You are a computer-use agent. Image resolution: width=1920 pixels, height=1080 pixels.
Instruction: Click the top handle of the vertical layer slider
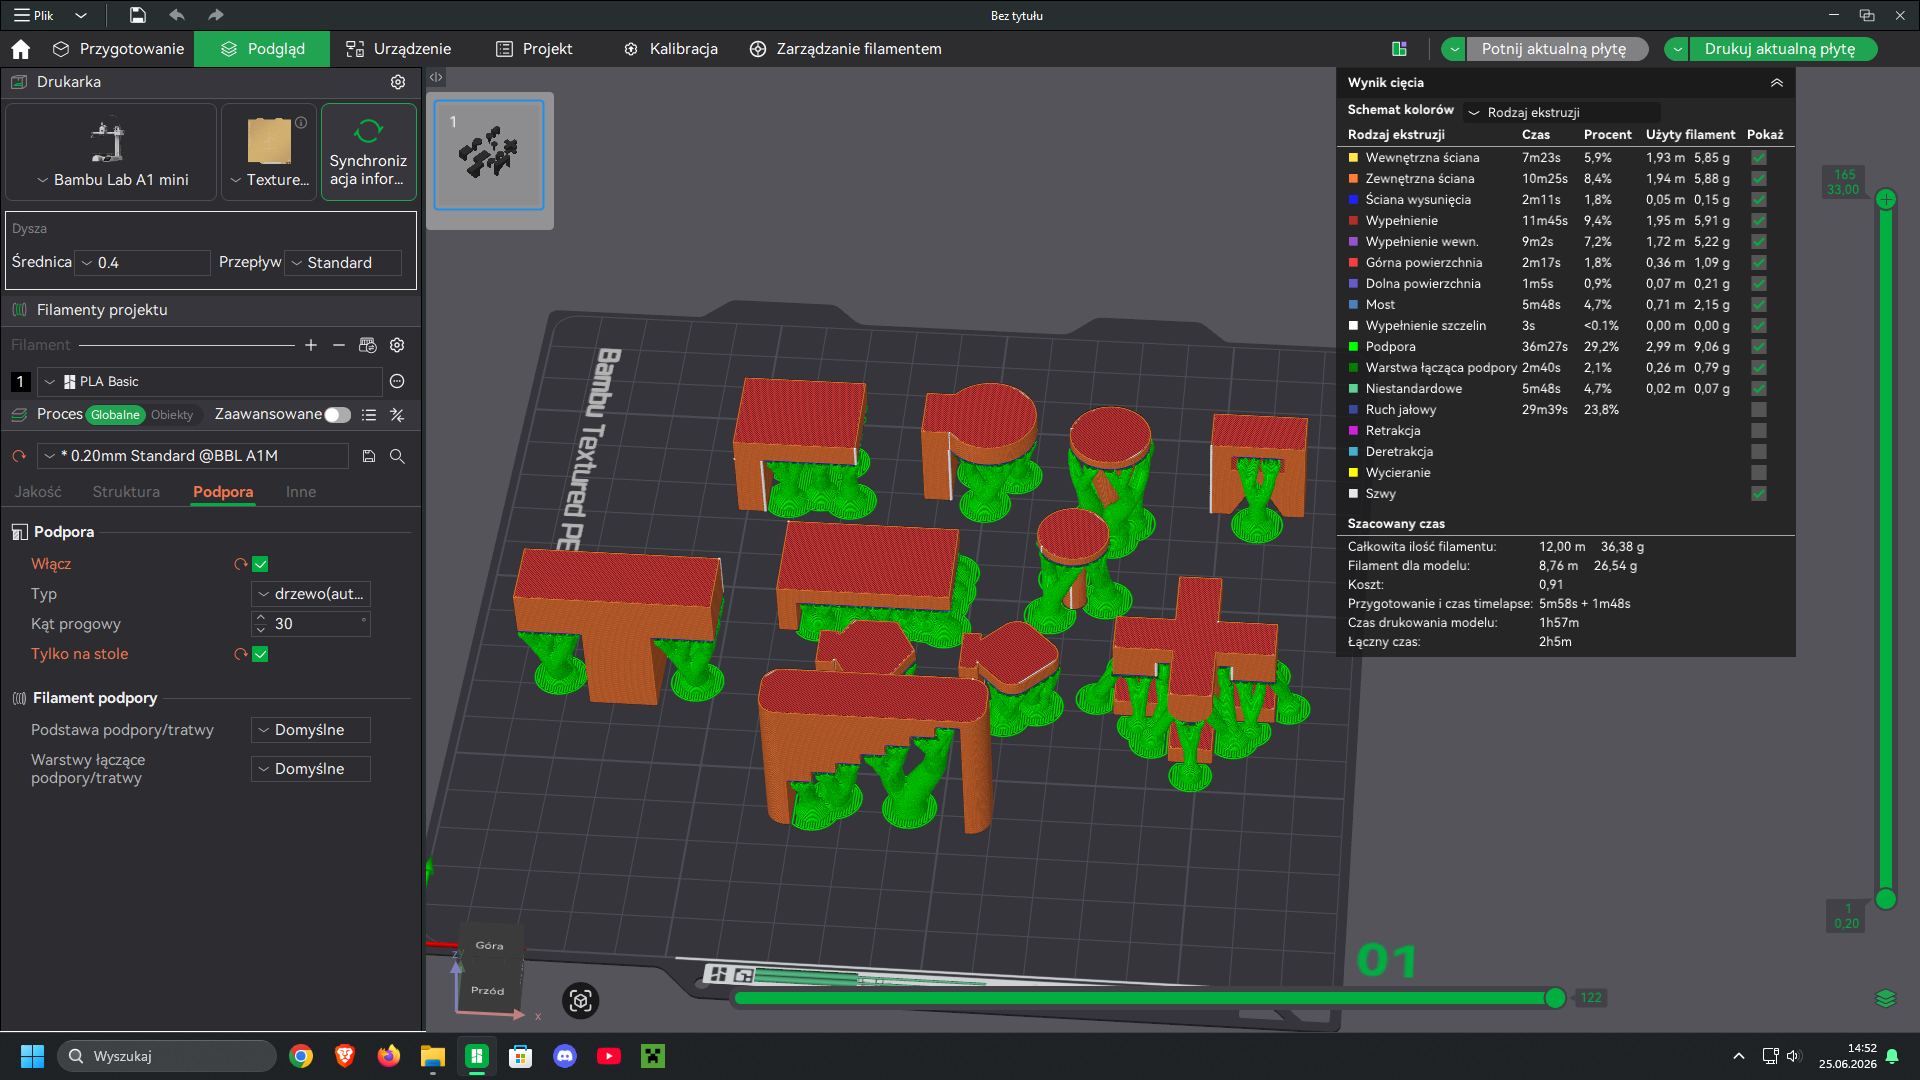tap(1886, 199)
